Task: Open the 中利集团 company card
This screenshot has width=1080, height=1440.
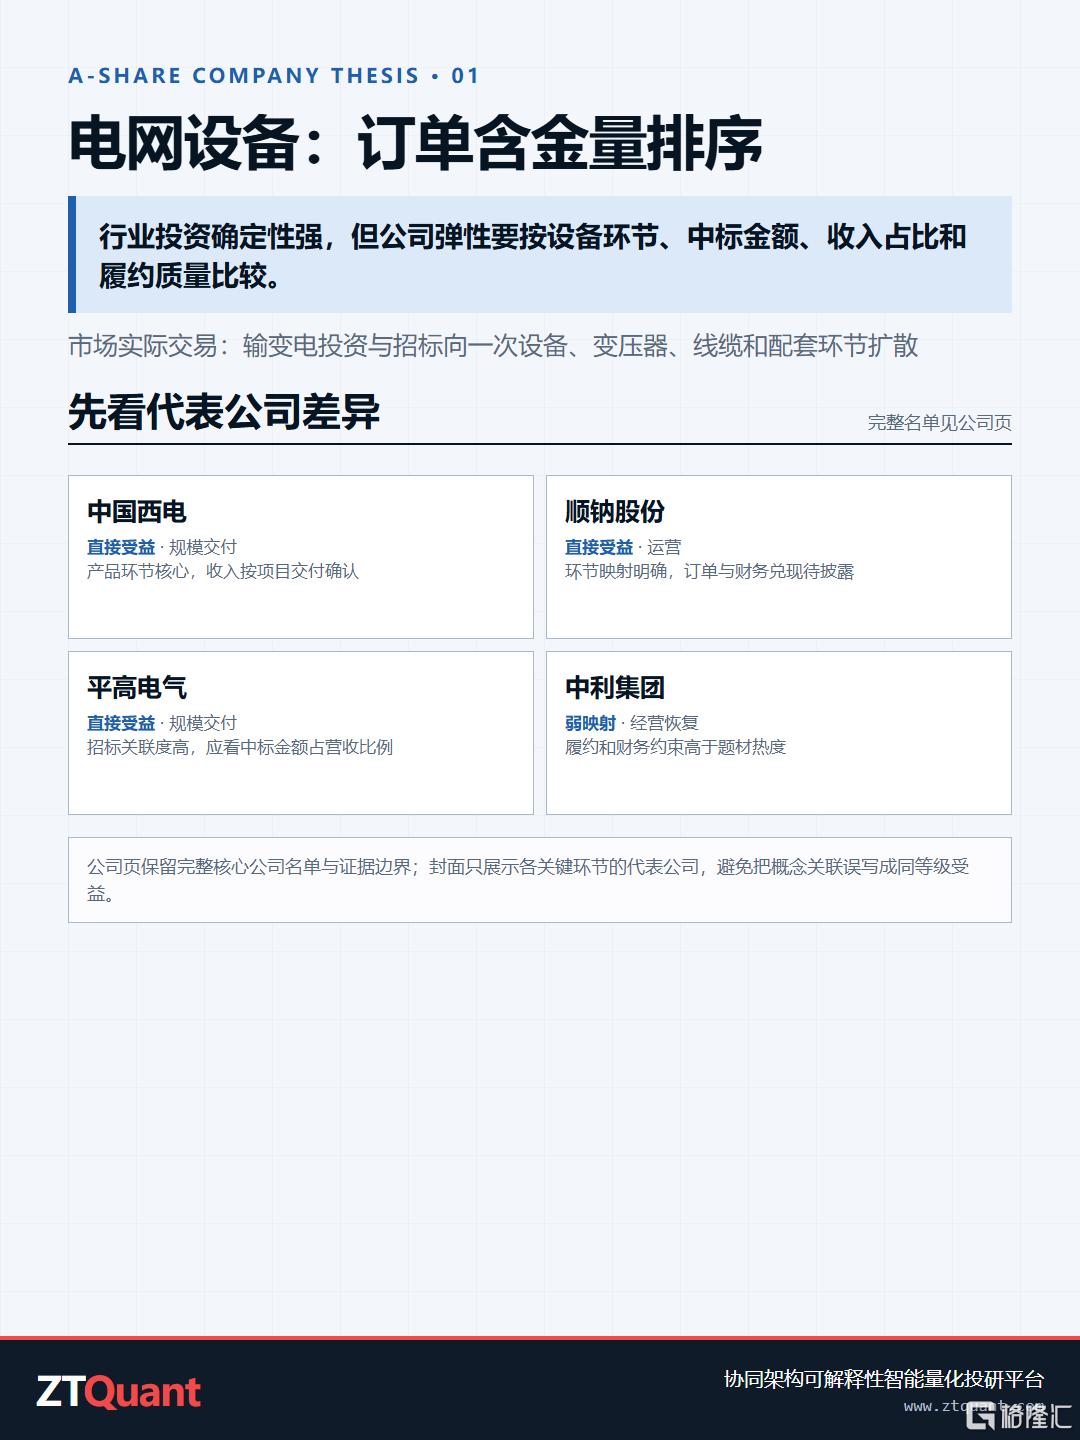Action: [779, 733]
